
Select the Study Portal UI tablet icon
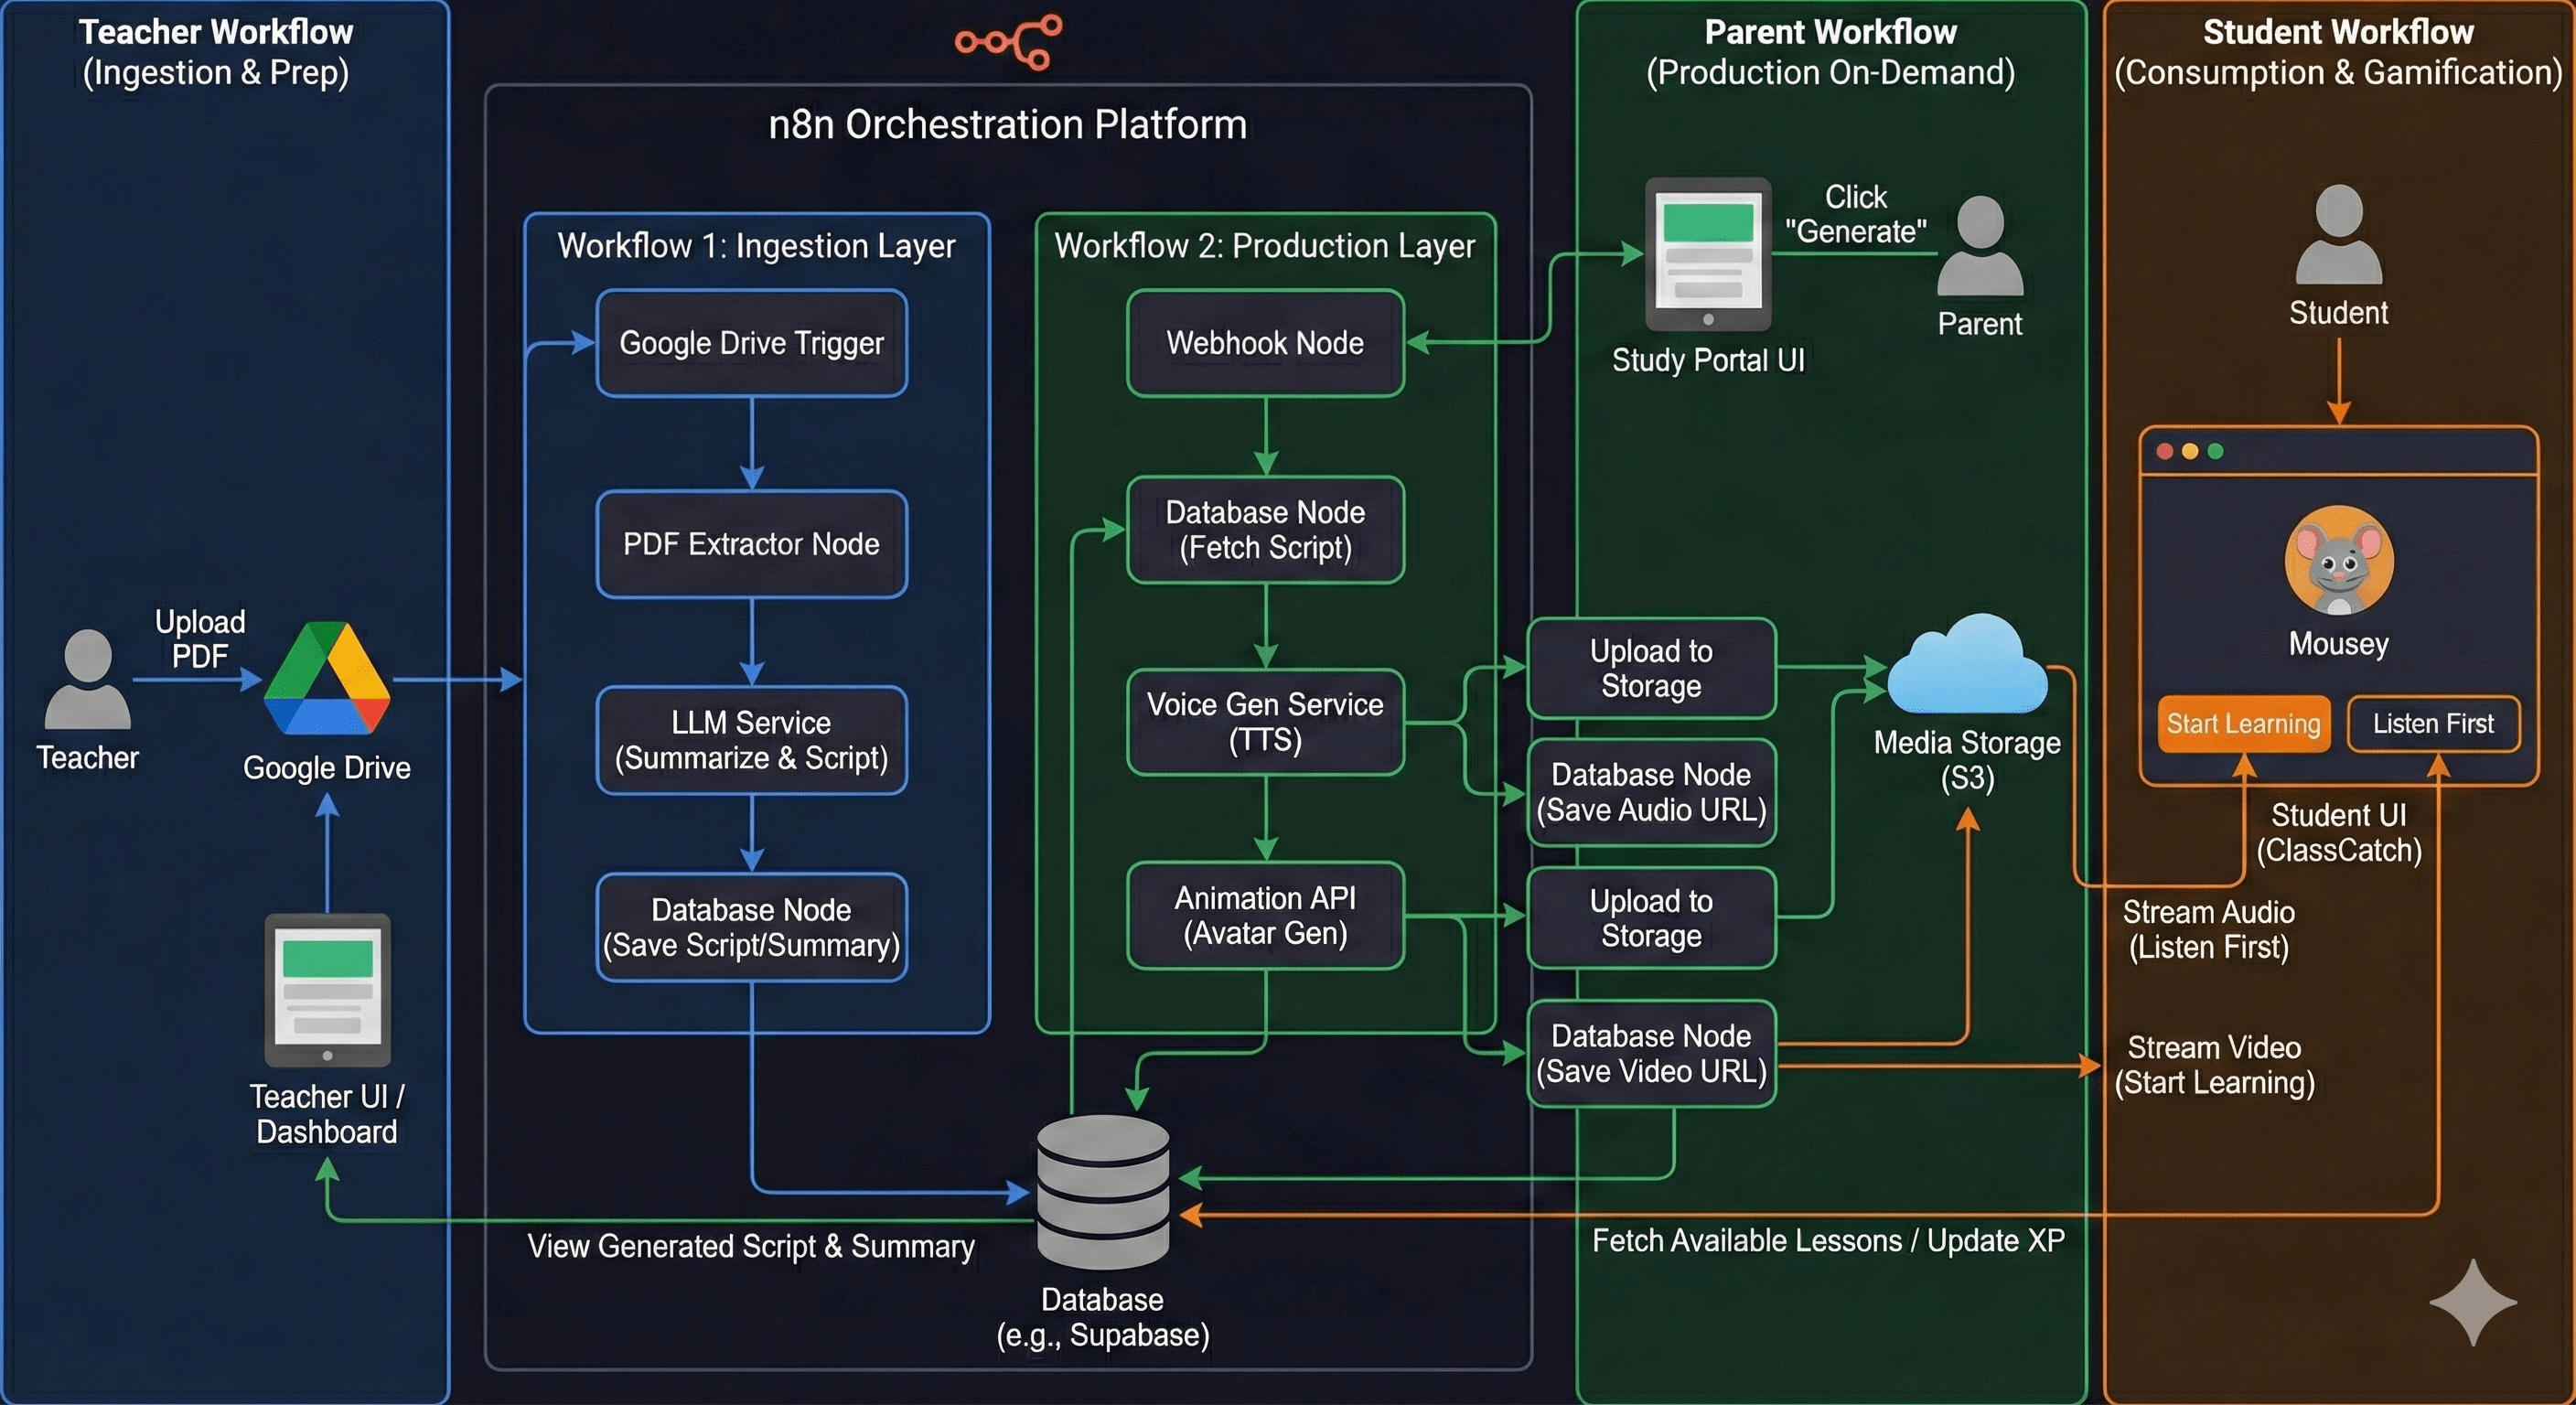pos(1708,254)
